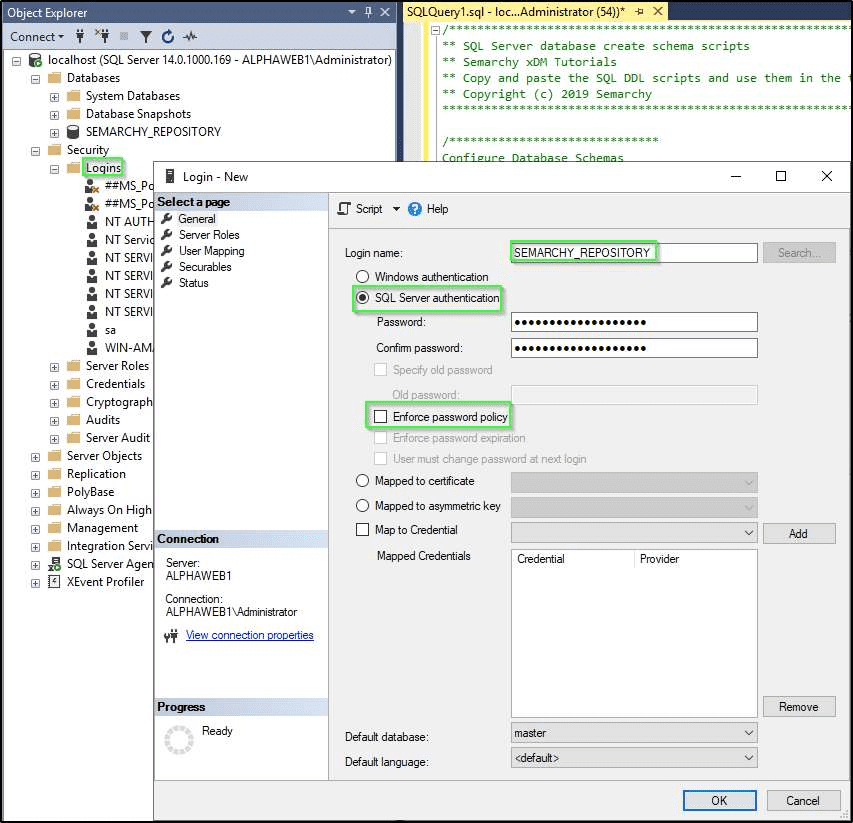Open the Script dropdown arrow
This screenshot has height=823, width=853.
396,209
